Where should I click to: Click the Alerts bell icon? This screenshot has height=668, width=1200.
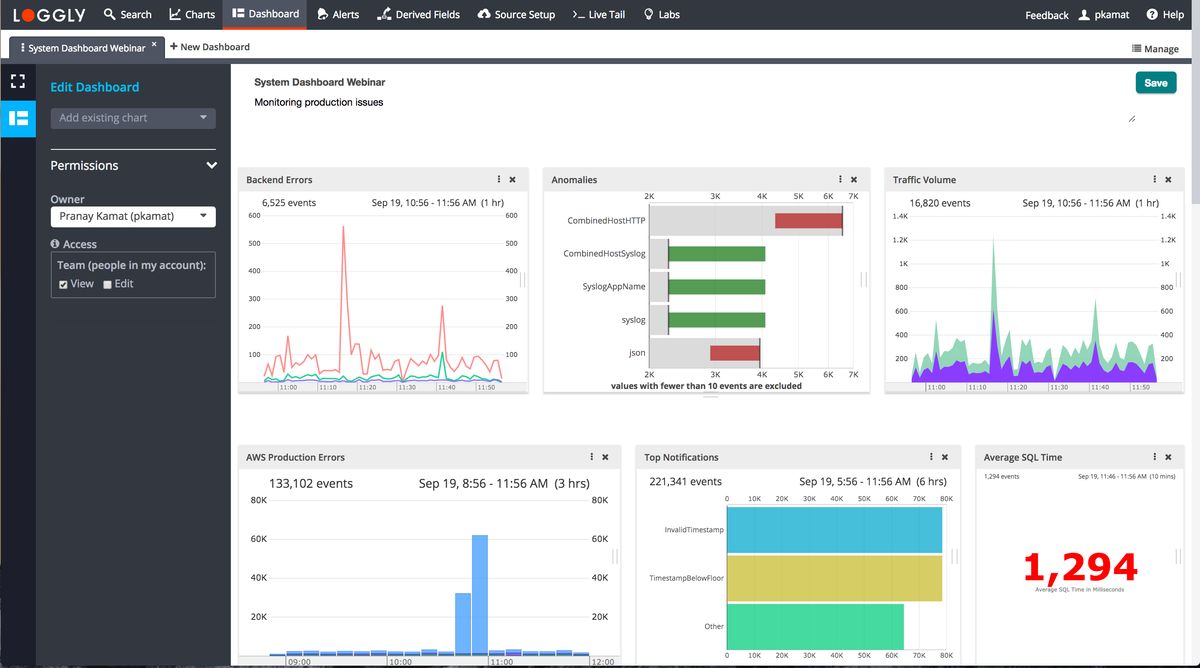320,14
